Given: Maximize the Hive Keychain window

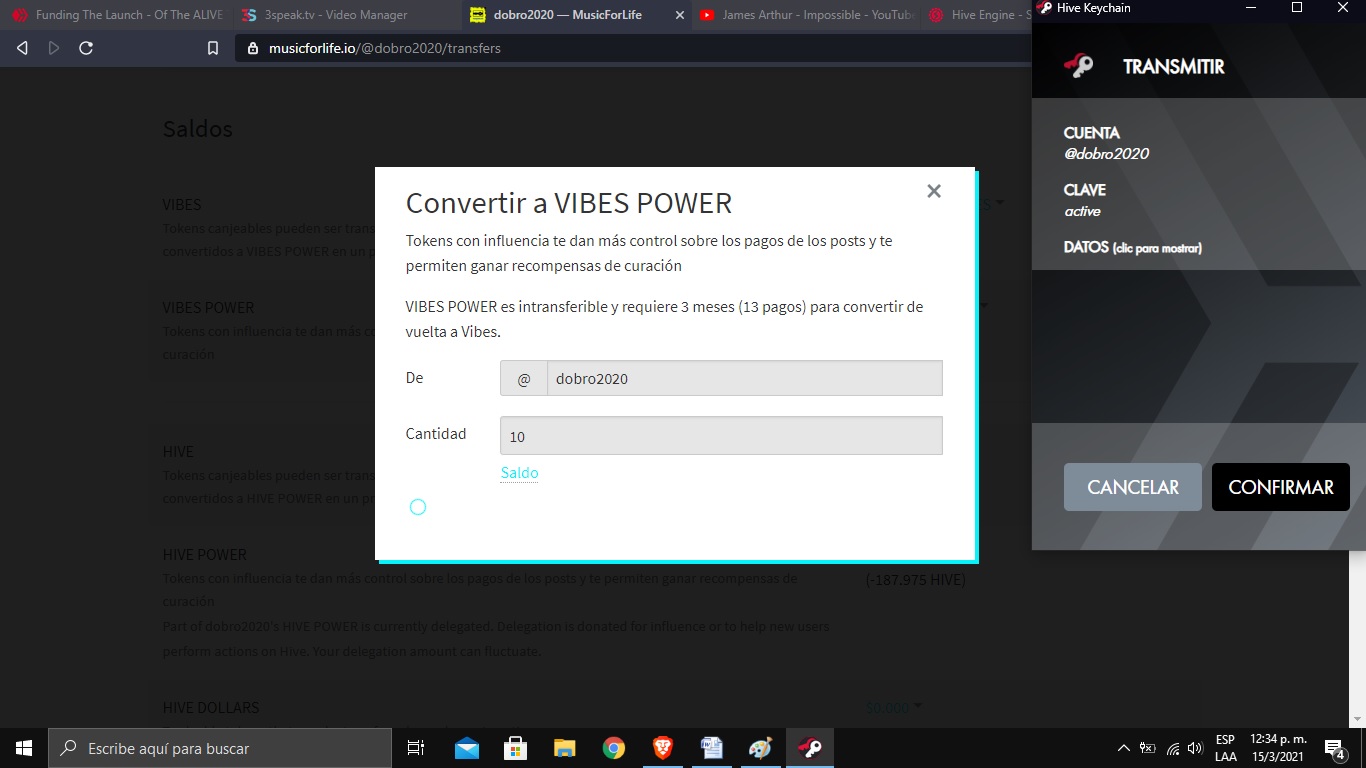Looking at the screenshot, I should [x=1297, y=8].
